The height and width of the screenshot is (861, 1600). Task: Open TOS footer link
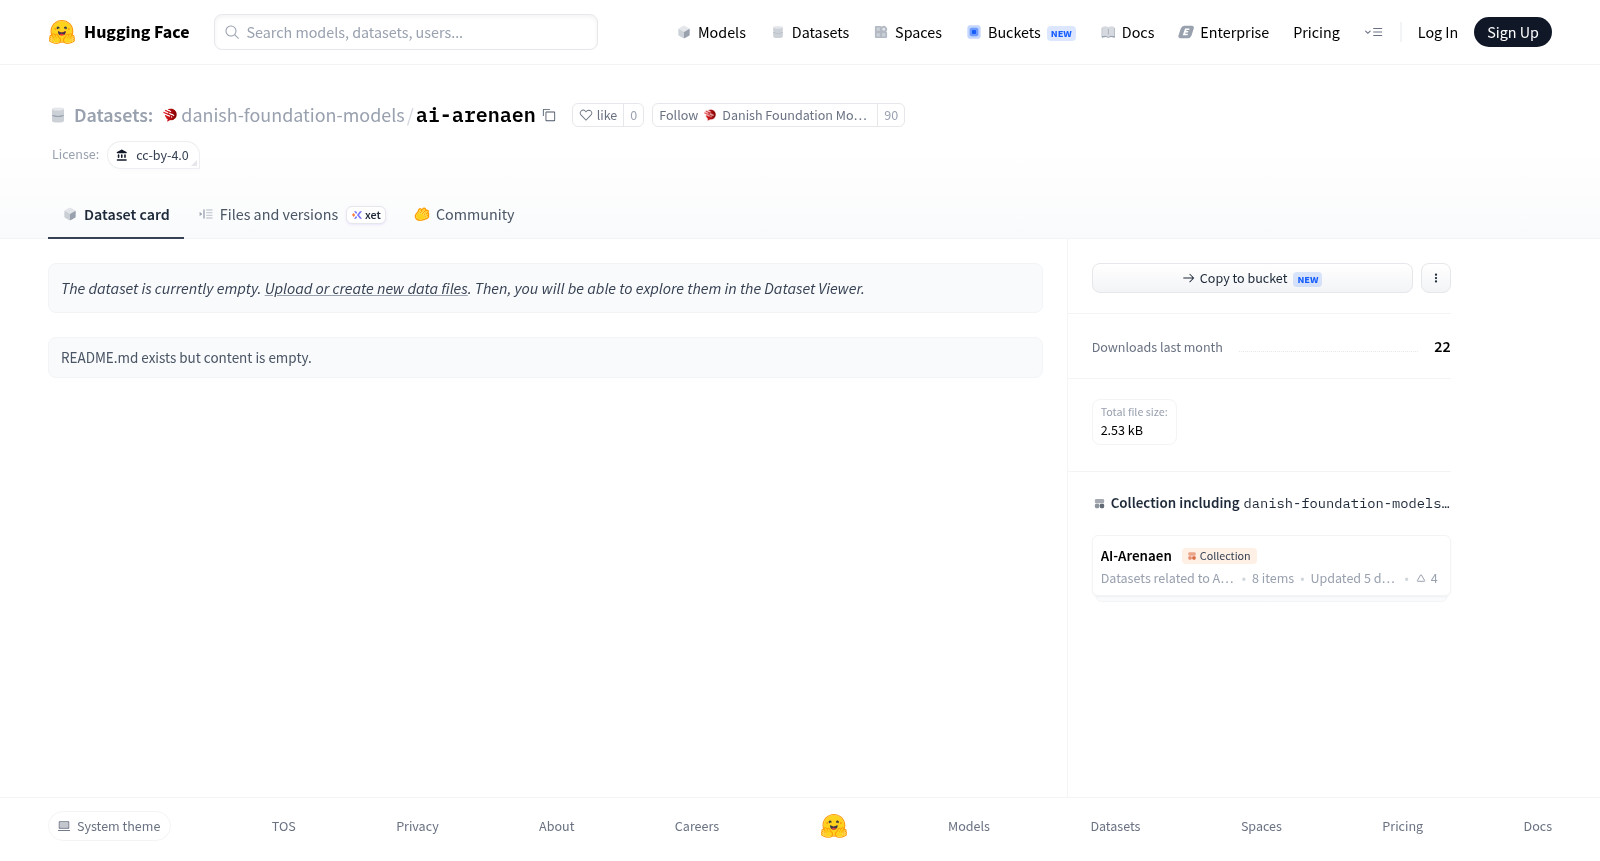284,826
